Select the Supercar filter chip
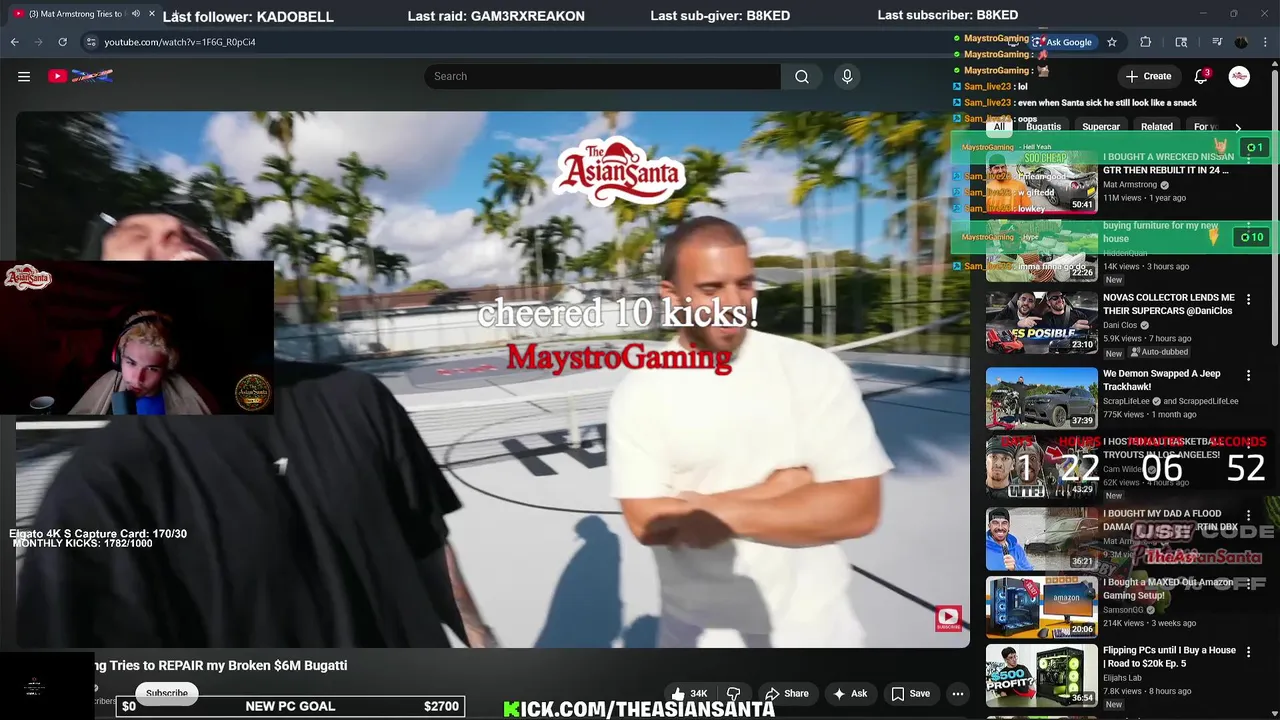The height and width of the screenshot is (720, 1280). point(1101,127)
